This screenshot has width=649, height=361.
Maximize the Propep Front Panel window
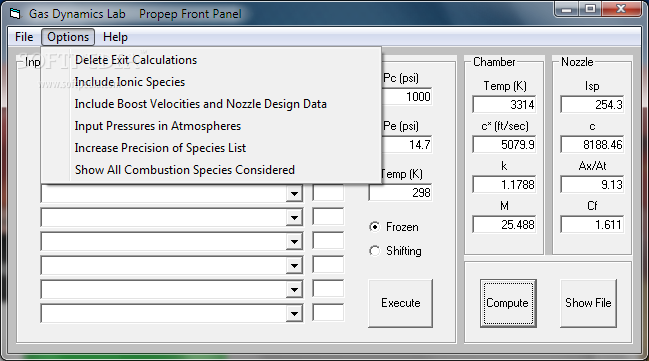590,9
